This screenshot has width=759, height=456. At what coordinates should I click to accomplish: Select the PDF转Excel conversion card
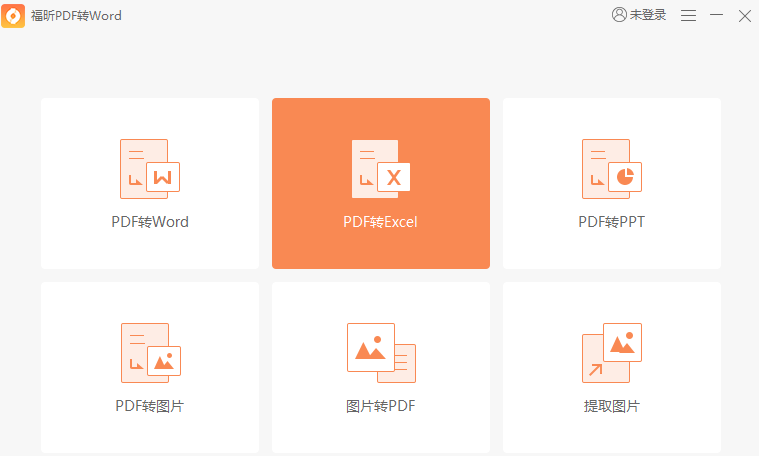coord(381,183)
